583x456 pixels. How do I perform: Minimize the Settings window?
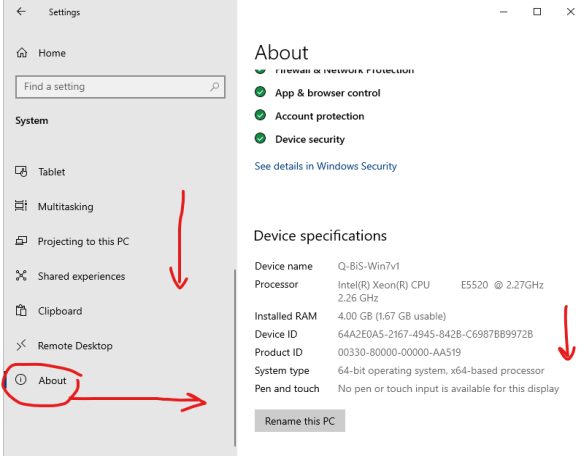tap(503, 12)
